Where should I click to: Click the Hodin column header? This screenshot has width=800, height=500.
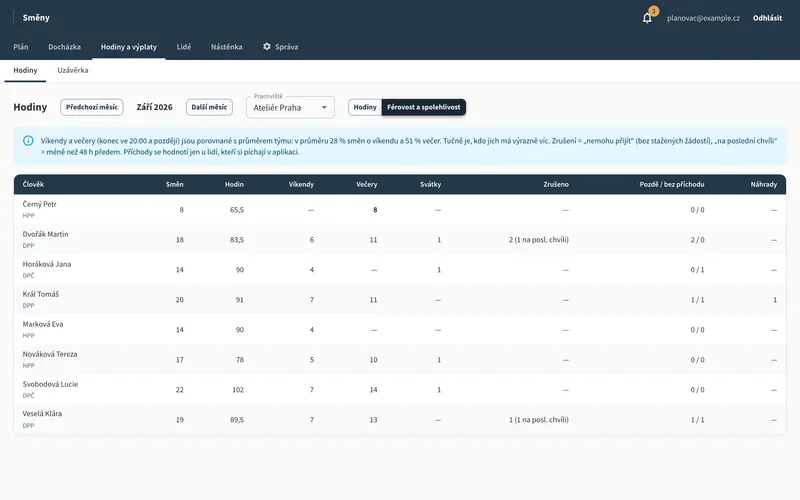234,184
